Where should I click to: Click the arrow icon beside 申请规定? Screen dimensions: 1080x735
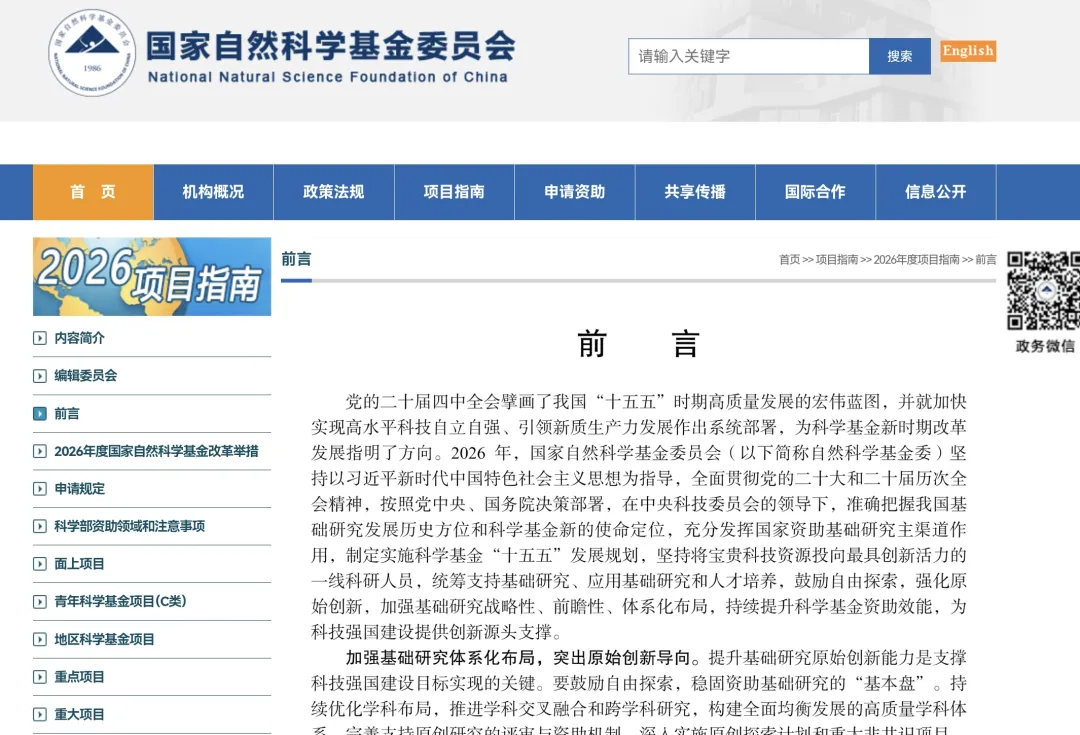tap(40, 489)
